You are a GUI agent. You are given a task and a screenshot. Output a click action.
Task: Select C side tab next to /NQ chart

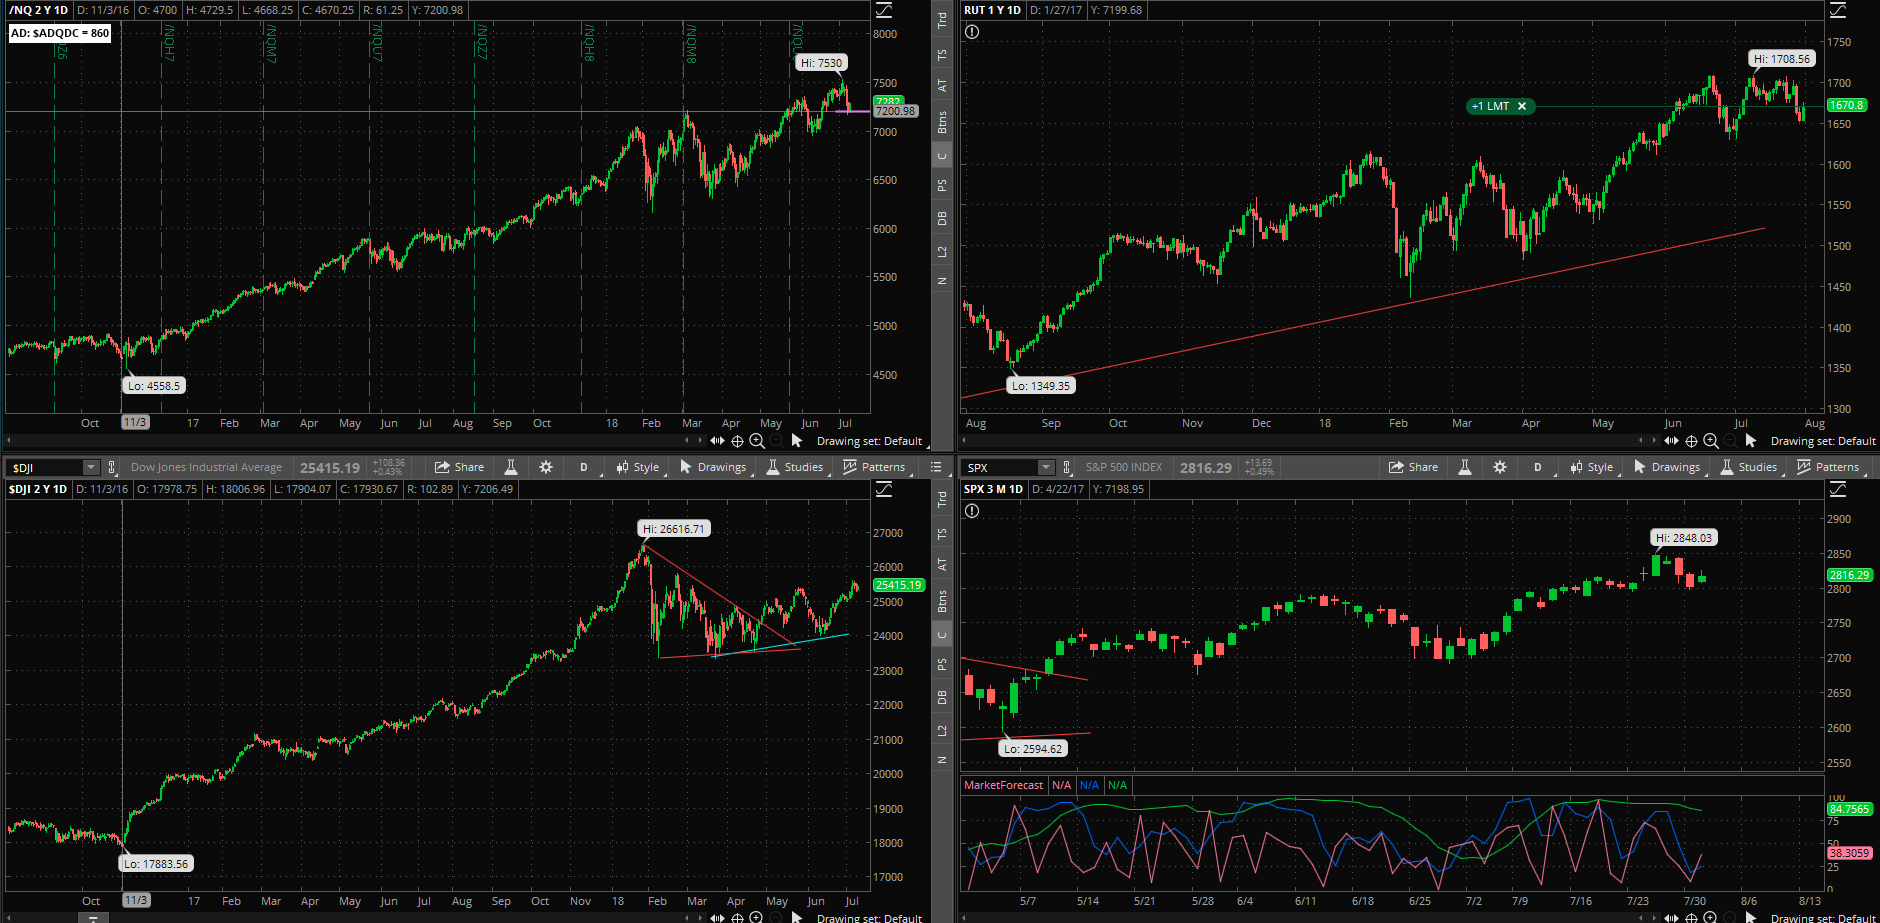coord(942,156)
